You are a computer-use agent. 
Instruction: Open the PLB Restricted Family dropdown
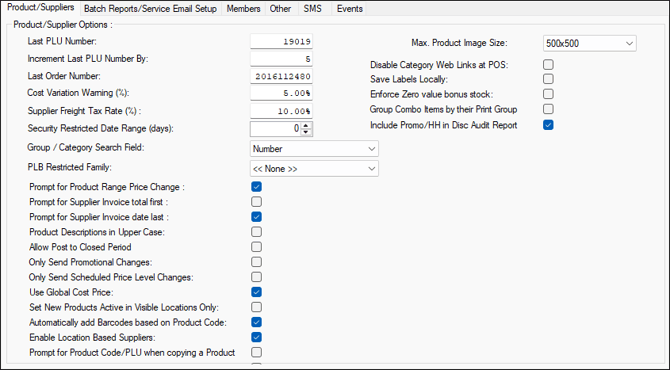coord(314,169)
